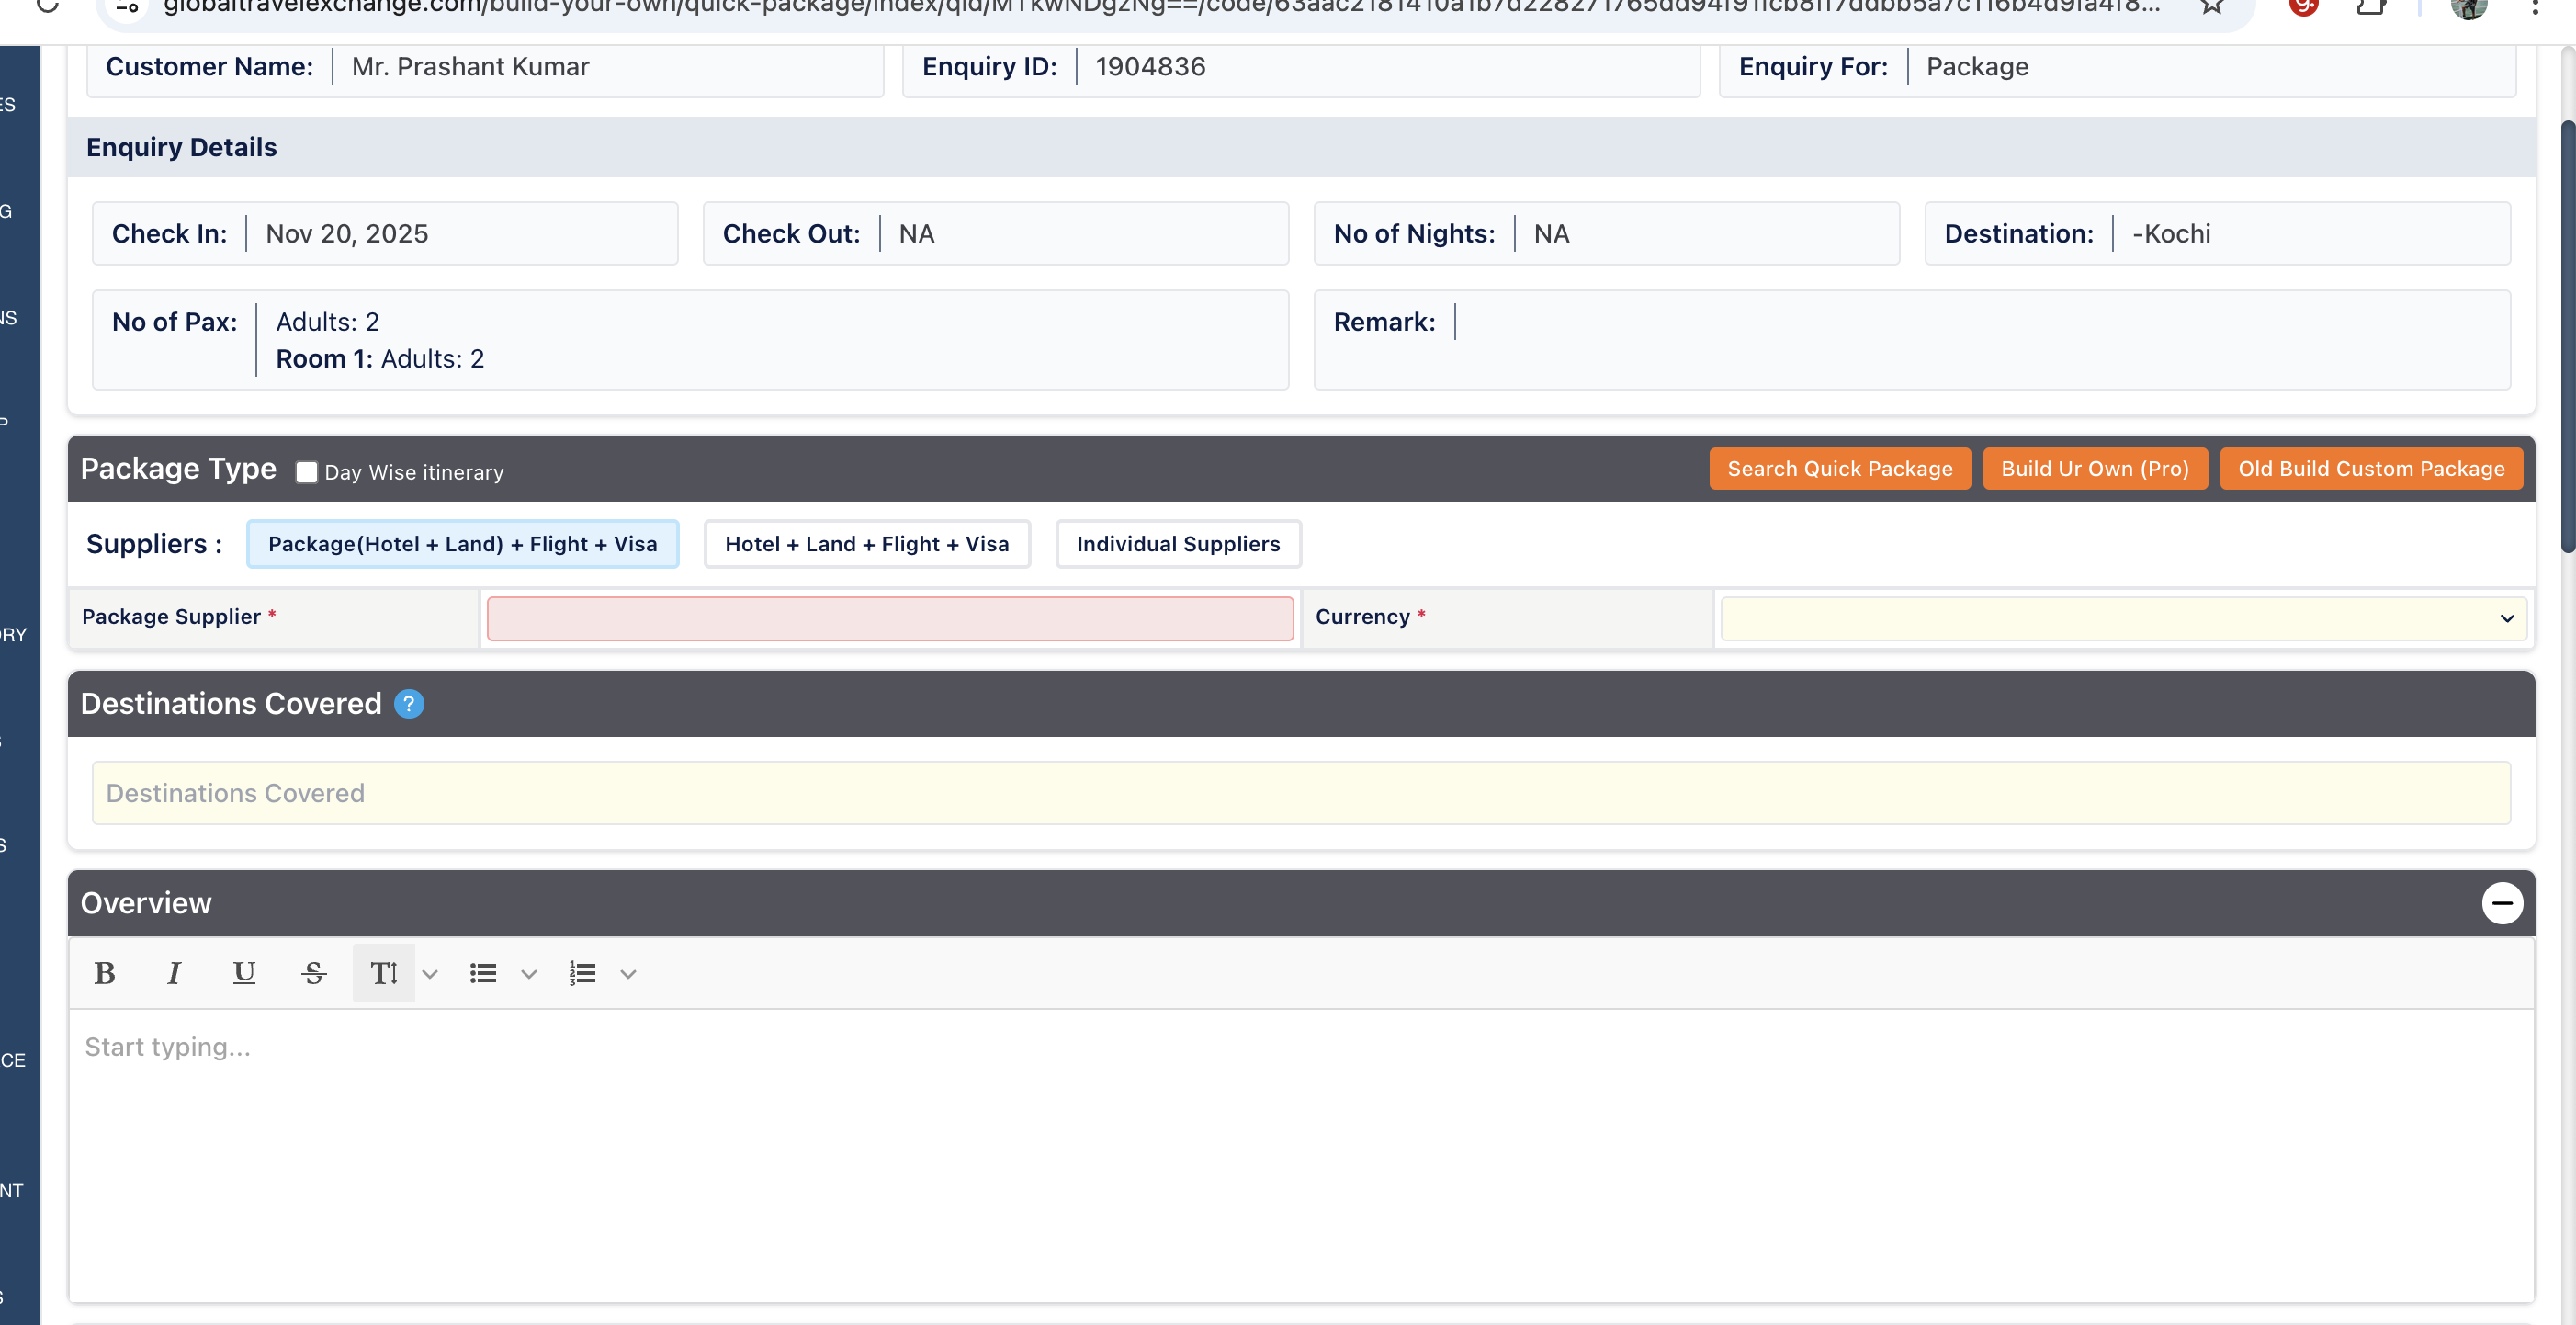This screenshot has height=1325, width=2576.
Task: Click the Package Supplier input field
Action: (x=889, y=618)
